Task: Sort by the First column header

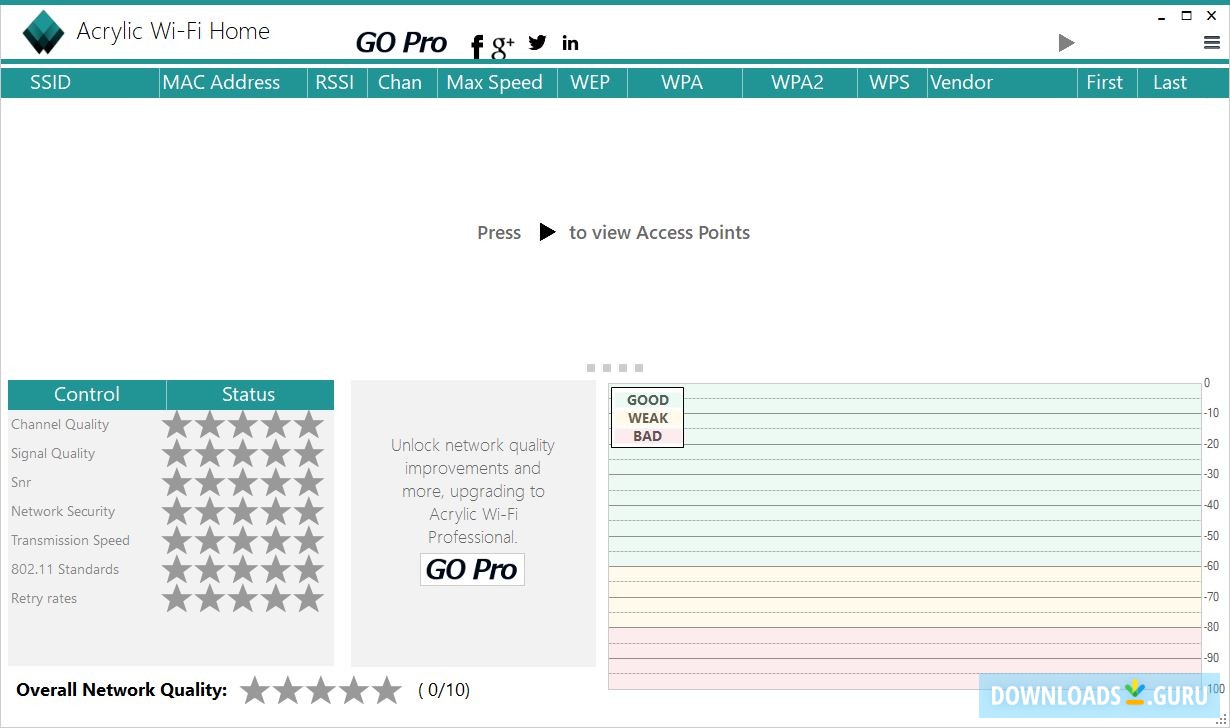Action: [x=1105, y=82]
